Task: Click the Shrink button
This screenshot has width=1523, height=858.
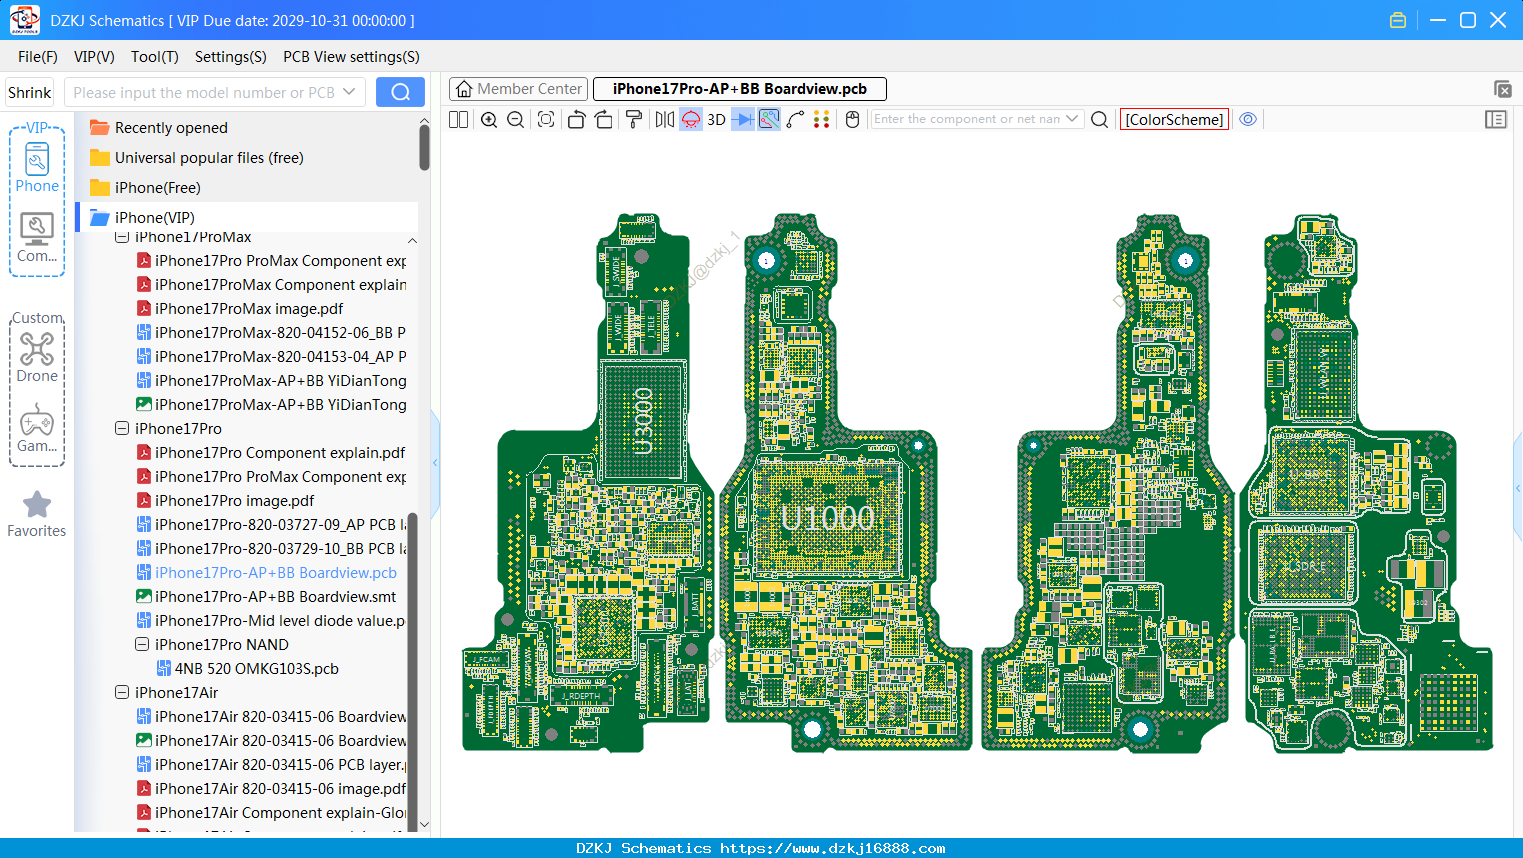Action: coord(30,92)
